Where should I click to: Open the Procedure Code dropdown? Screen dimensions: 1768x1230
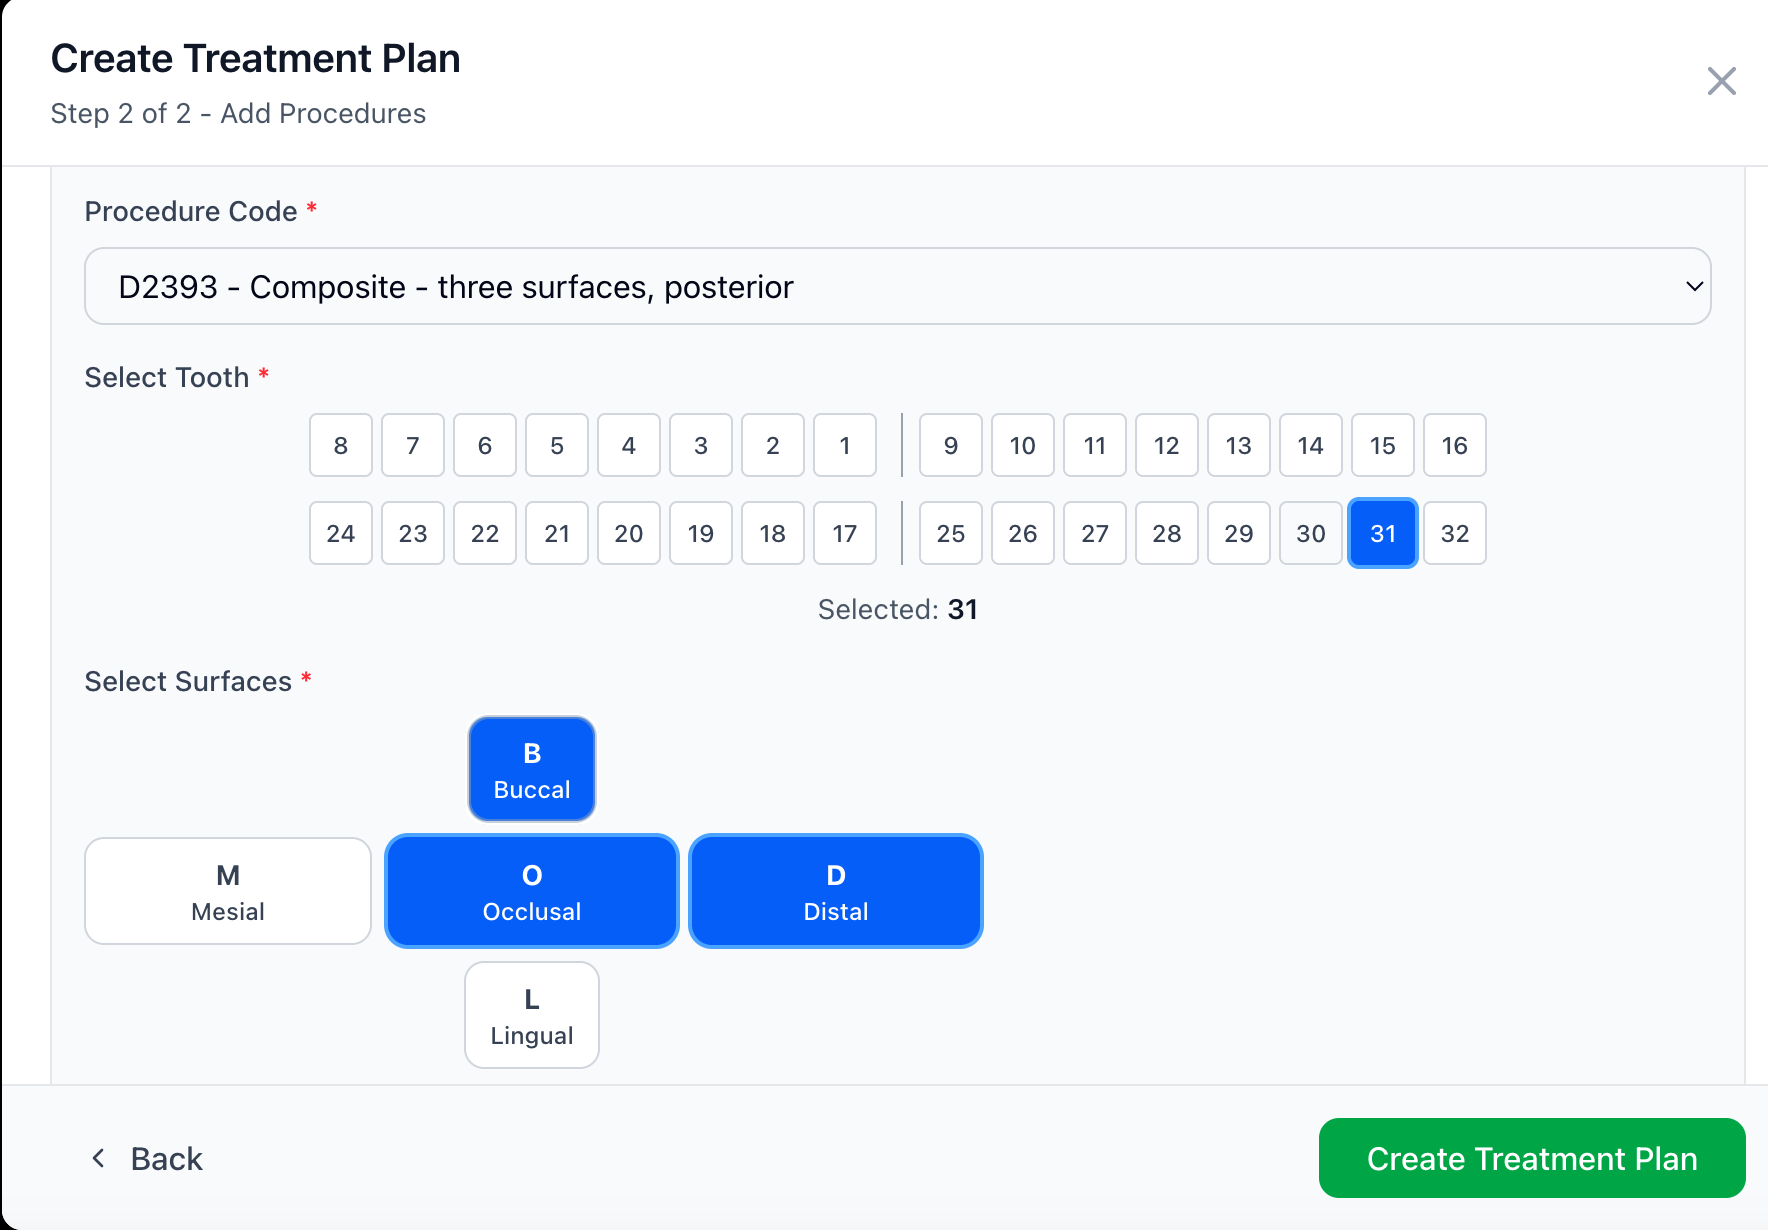tap(897, 287)
